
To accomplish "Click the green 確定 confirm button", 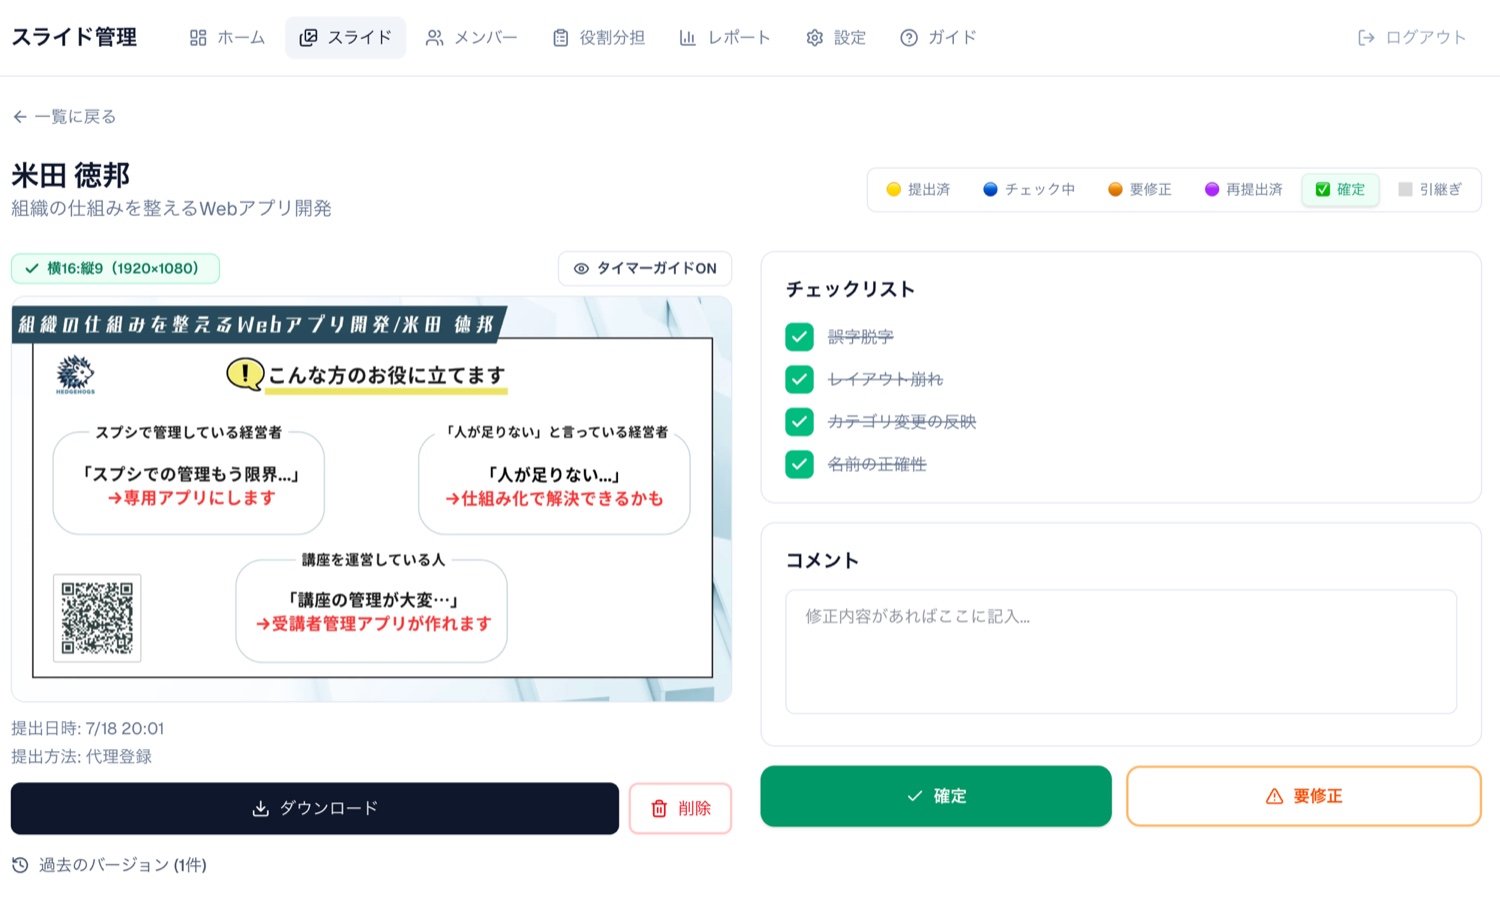I will (x=936, y=796).
